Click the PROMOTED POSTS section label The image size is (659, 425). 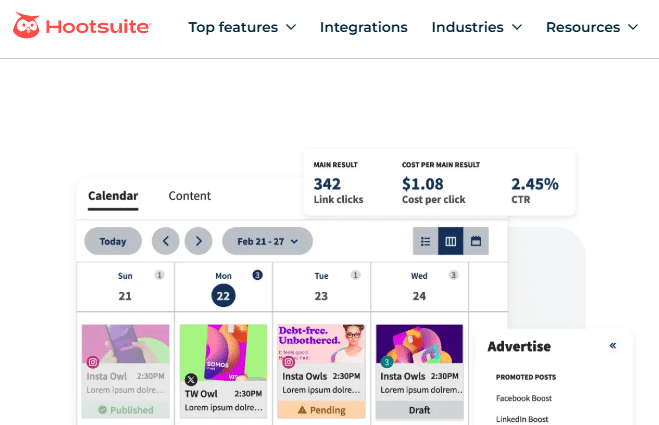click(526, 377)
